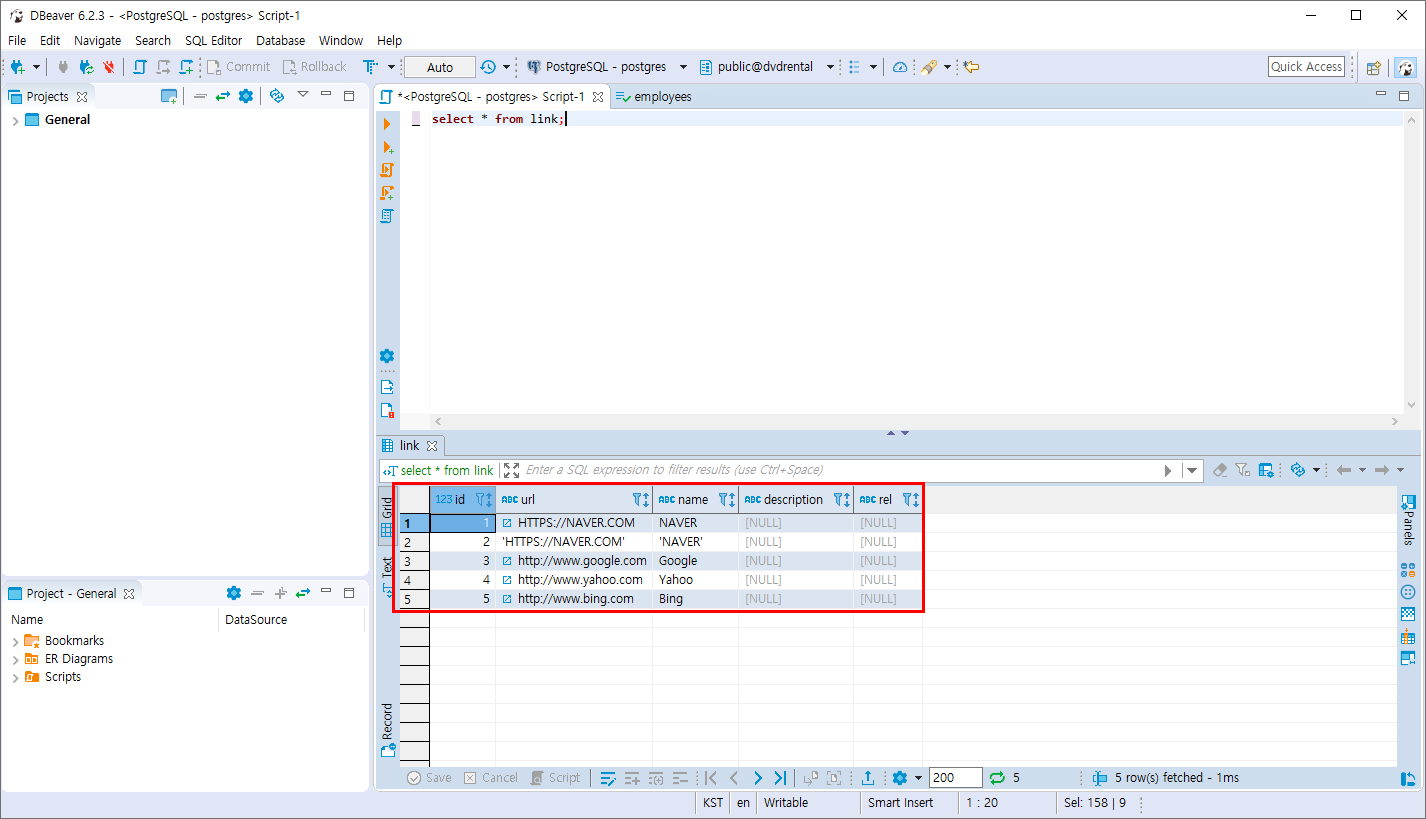Click the red Disconnect icon

[109, 67]
